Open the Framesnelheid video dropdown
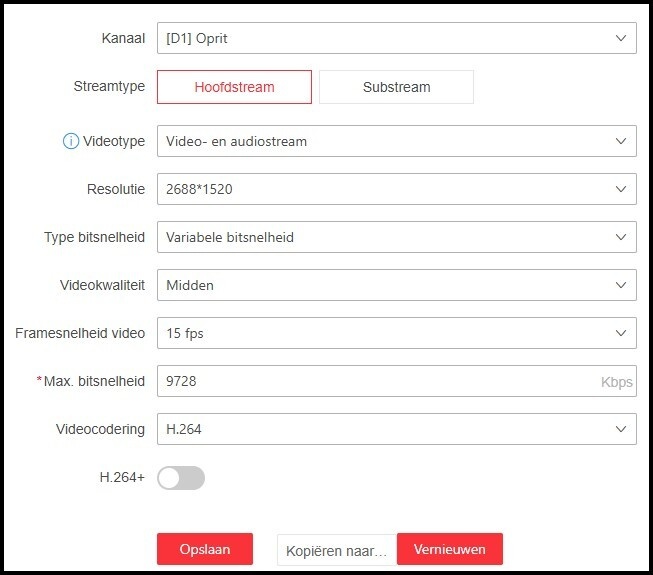 [396, 333]
